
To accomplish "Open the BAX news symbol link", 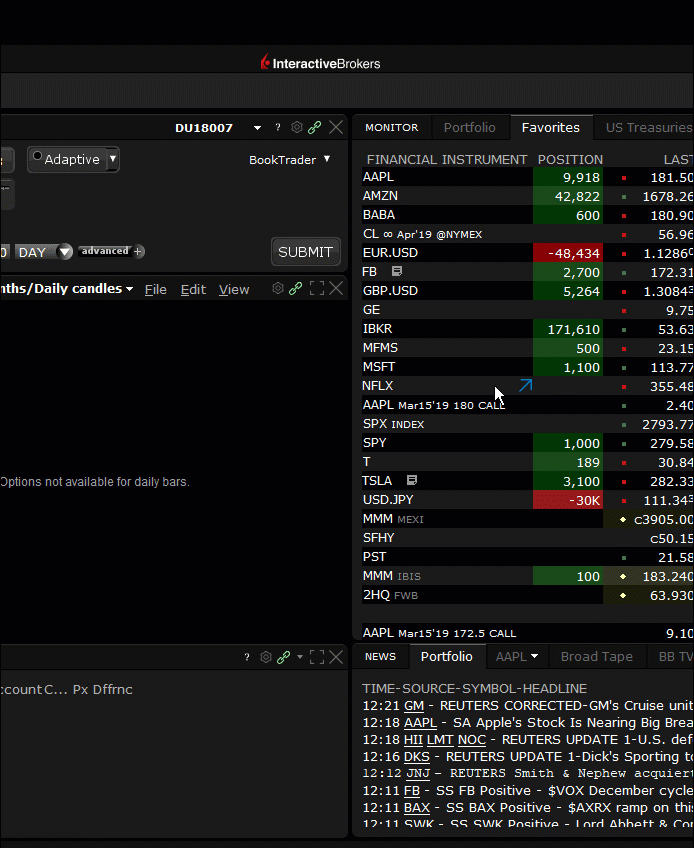I will tap(417, 807).
